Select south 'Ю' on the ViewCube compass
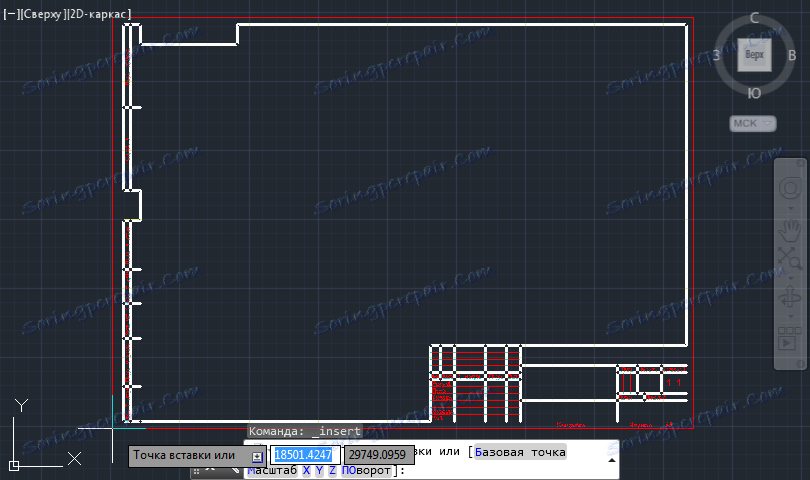 pyautogui.click(x=755, y=93)
